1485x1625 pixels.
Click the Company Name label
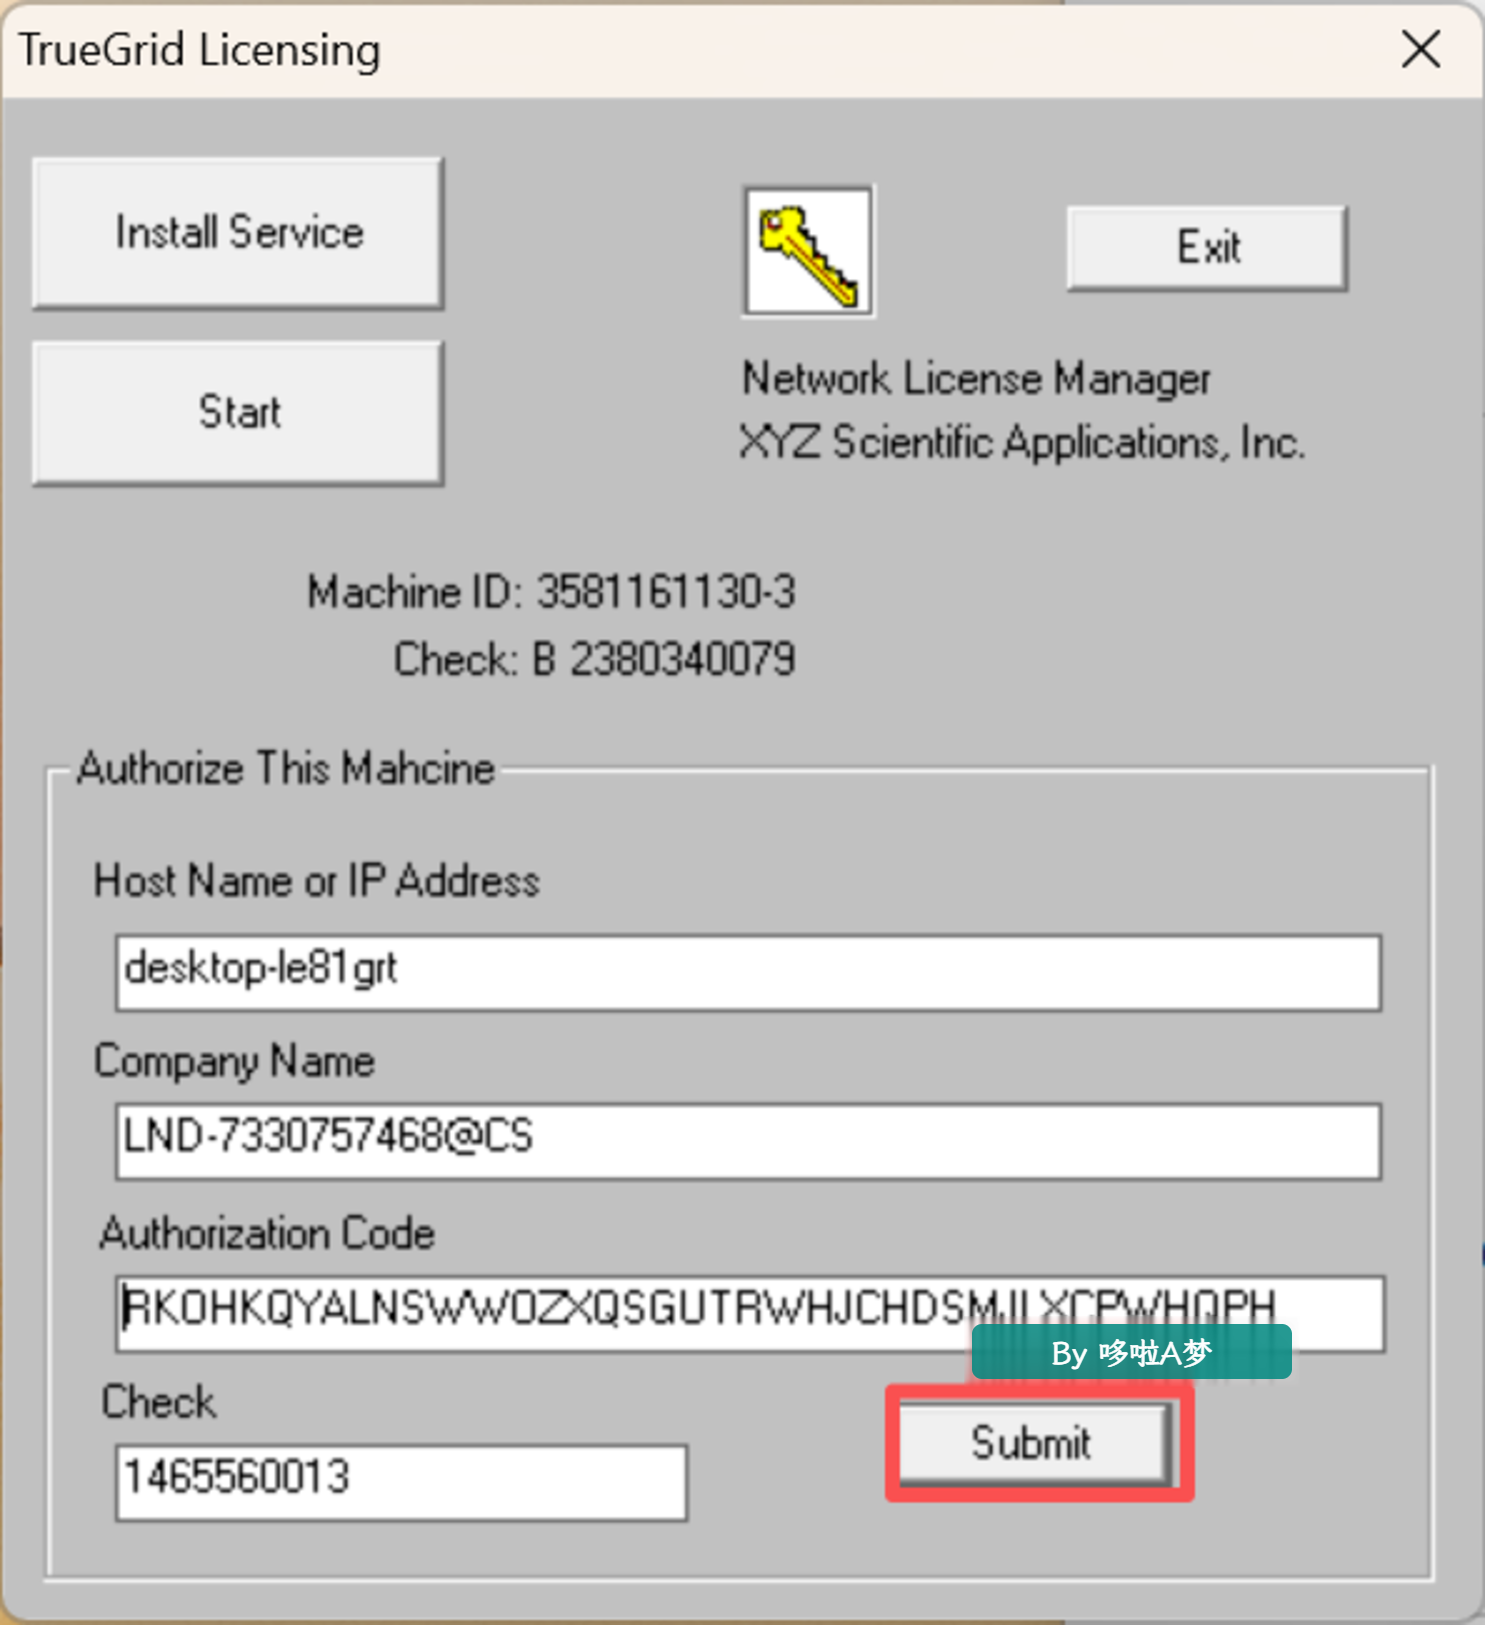click(x=234, y=1062)
